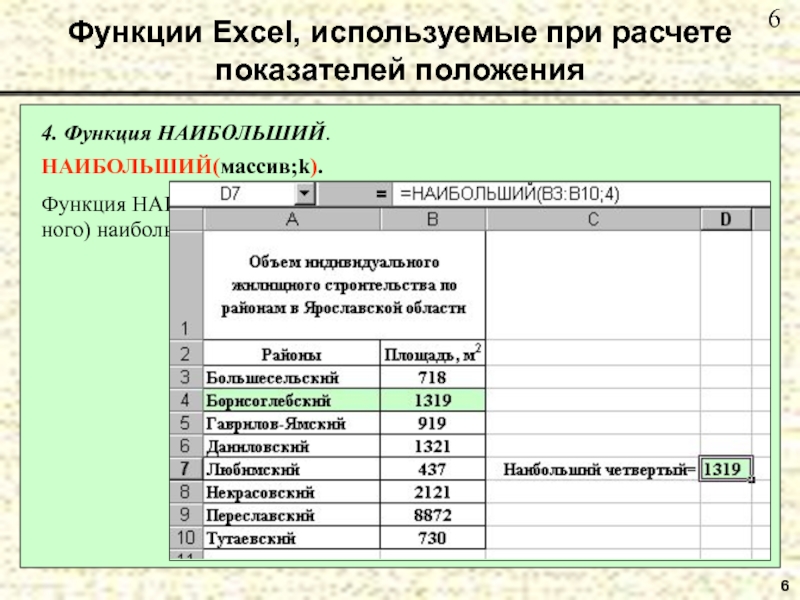Click the fill handle of cell D7
The width and height of the screenshot is (800, 600).
coord(752,479)
